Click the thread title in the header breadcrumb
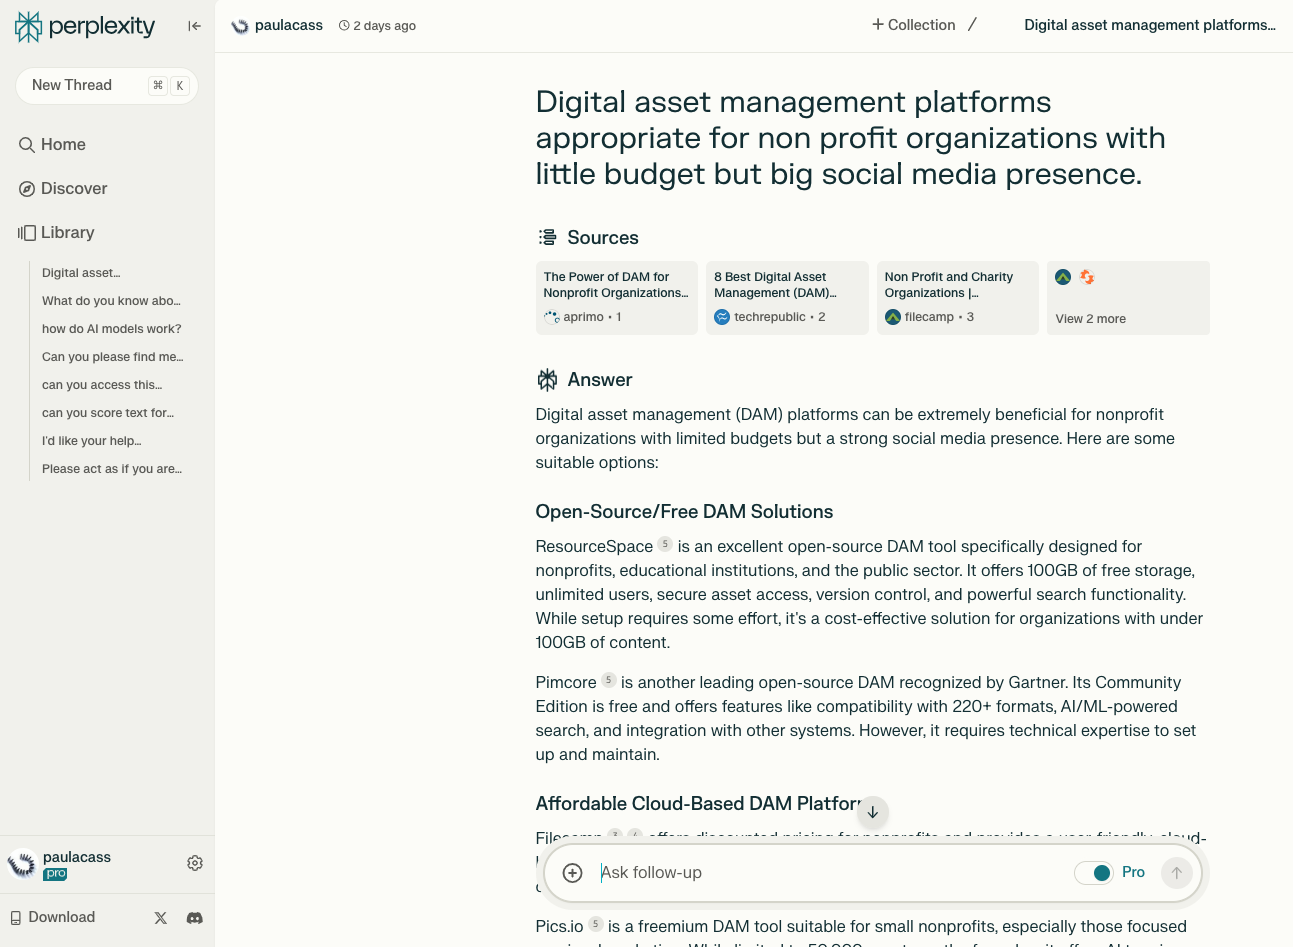 coord(1150,25)
